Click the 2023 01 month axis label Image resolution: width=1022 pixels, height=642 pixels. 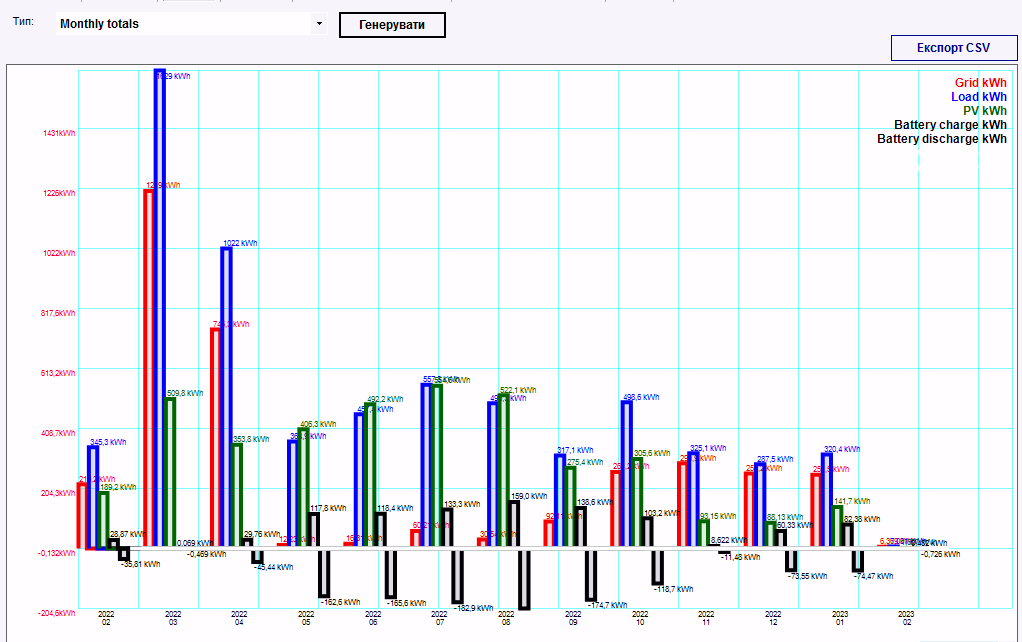(x=840, y=618)
